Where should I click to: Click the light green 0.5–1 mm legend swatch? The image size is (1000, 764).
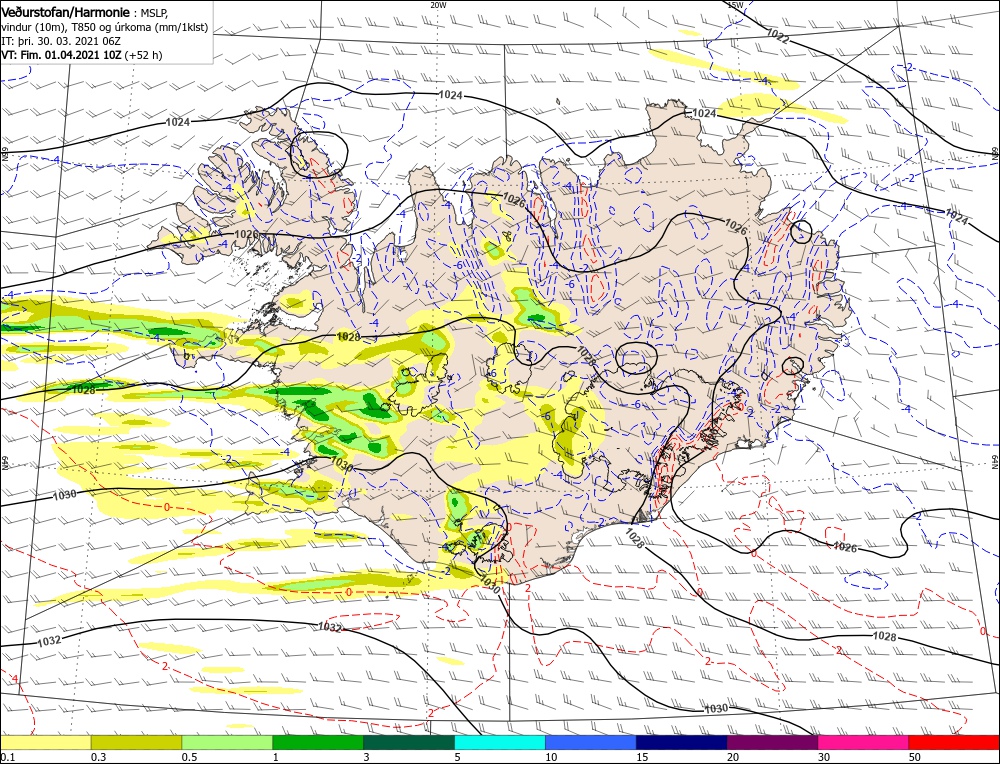227,742
